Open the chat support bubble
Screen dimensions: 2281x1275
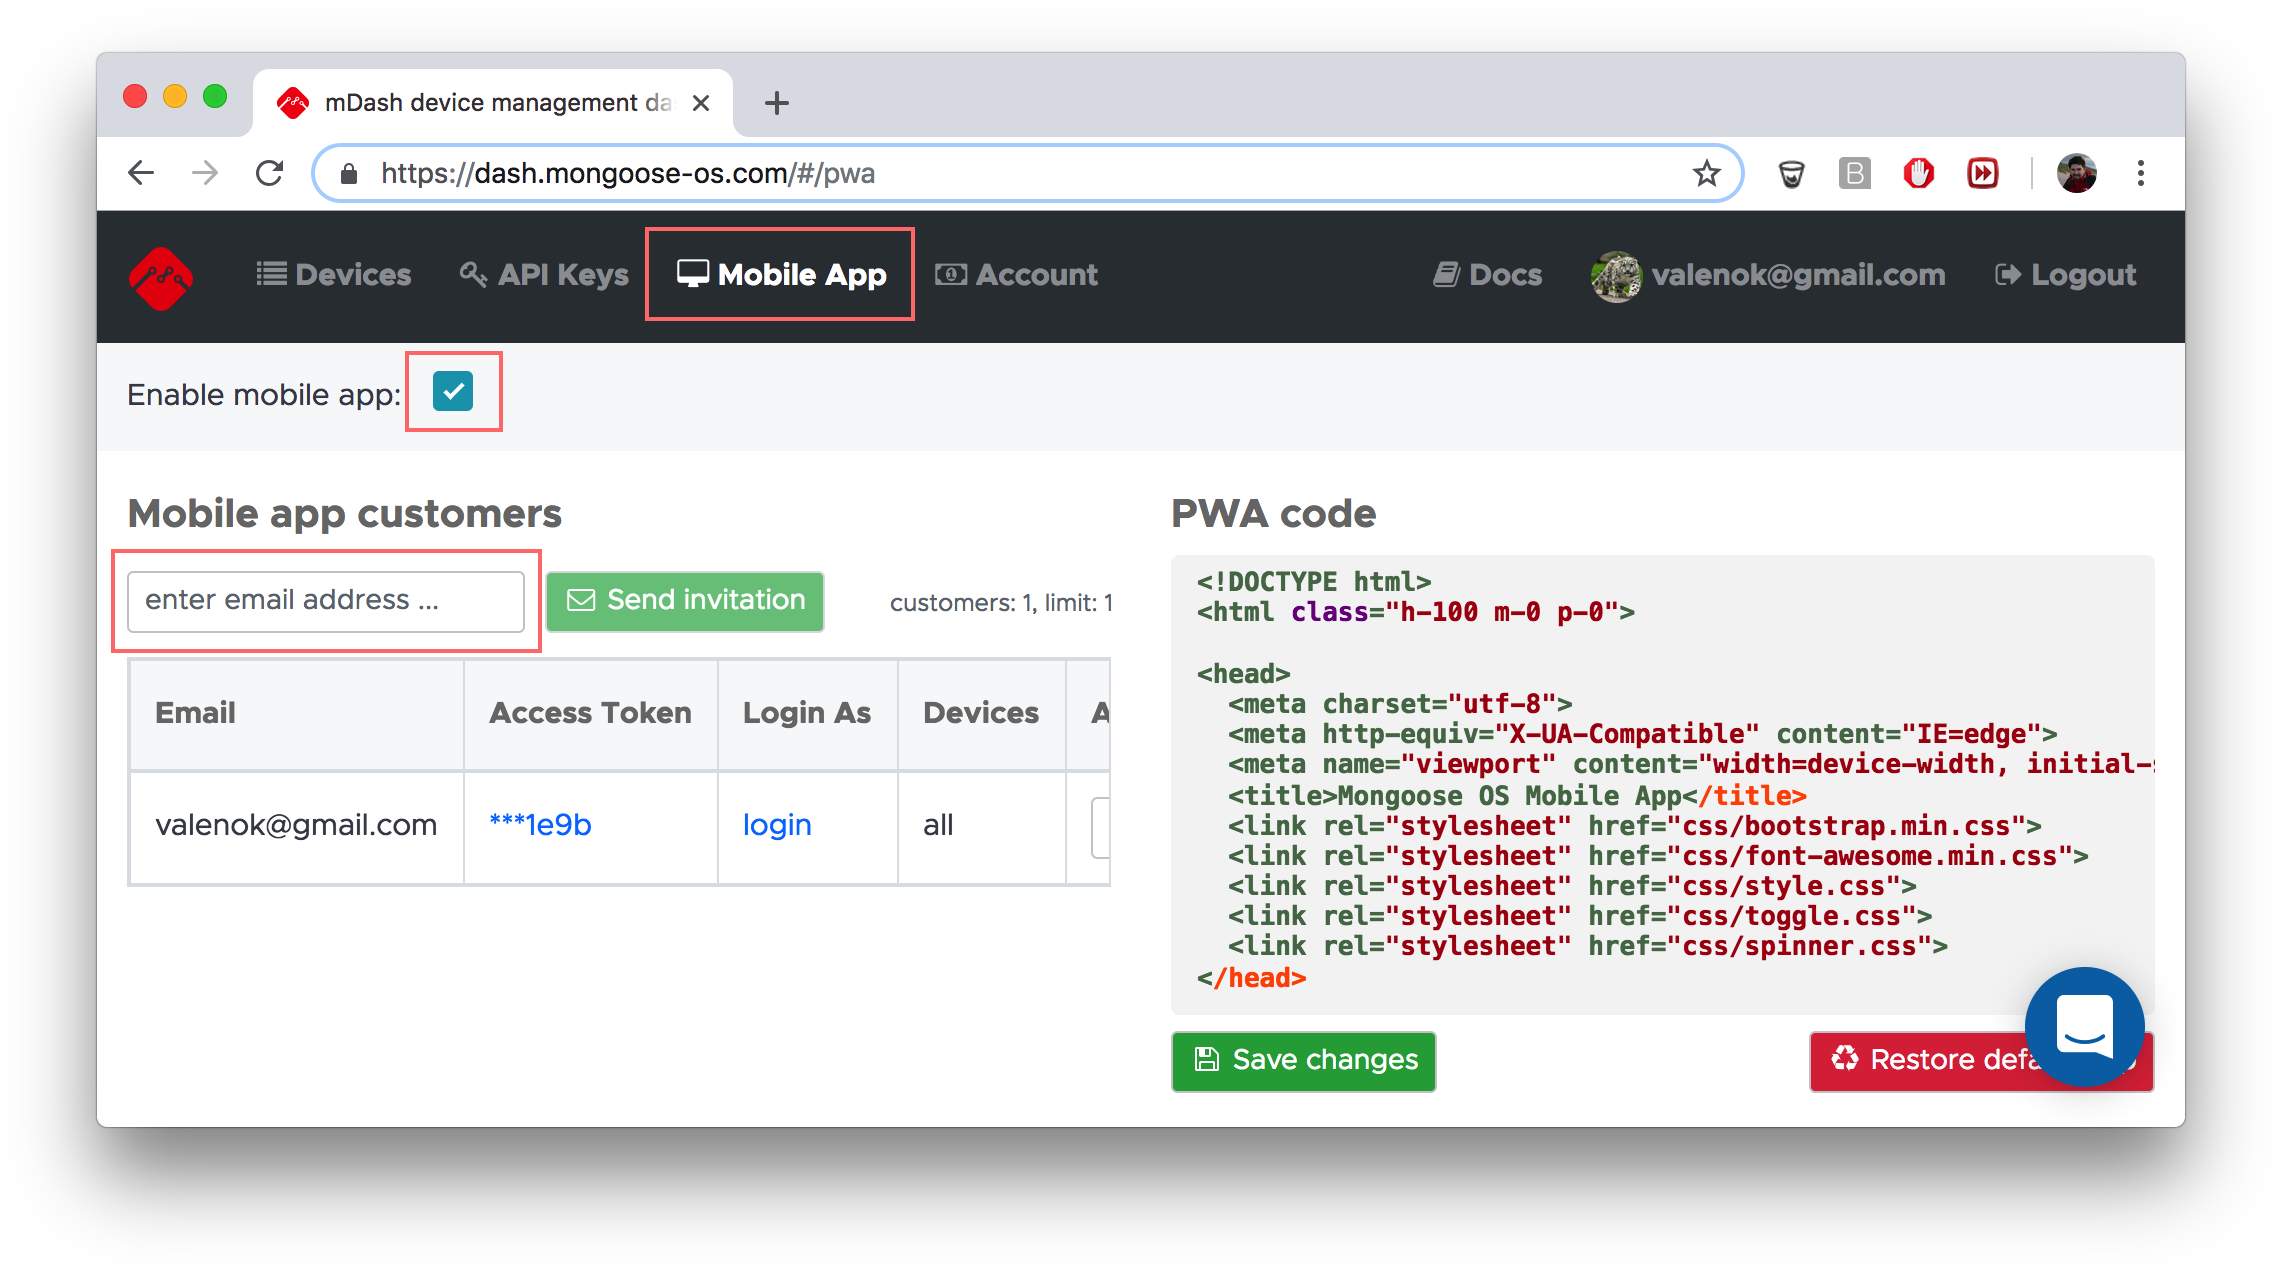[2085, 1027]
